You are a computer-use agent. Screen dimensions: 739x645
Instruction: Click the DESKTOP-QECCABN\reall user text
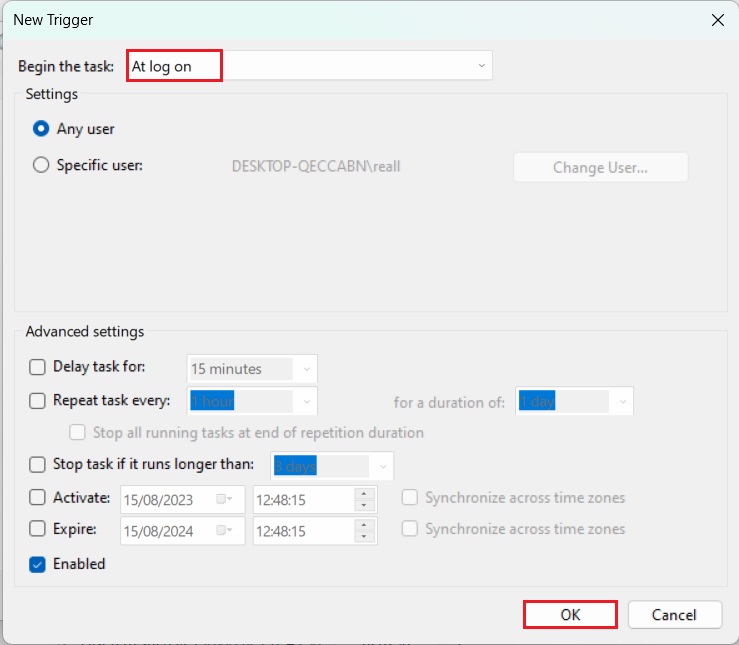316,166
